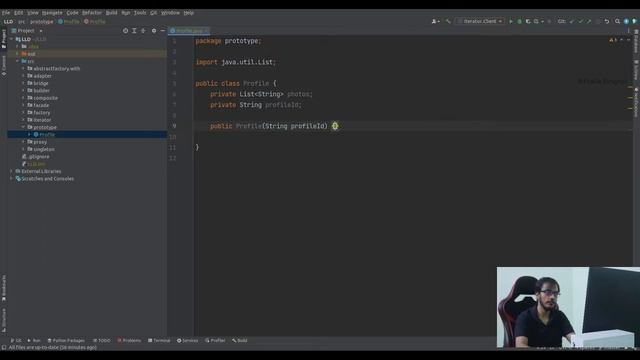Screen dimensions: 640x360
Task: Open the File menu
Action: [x=6, y=13]
